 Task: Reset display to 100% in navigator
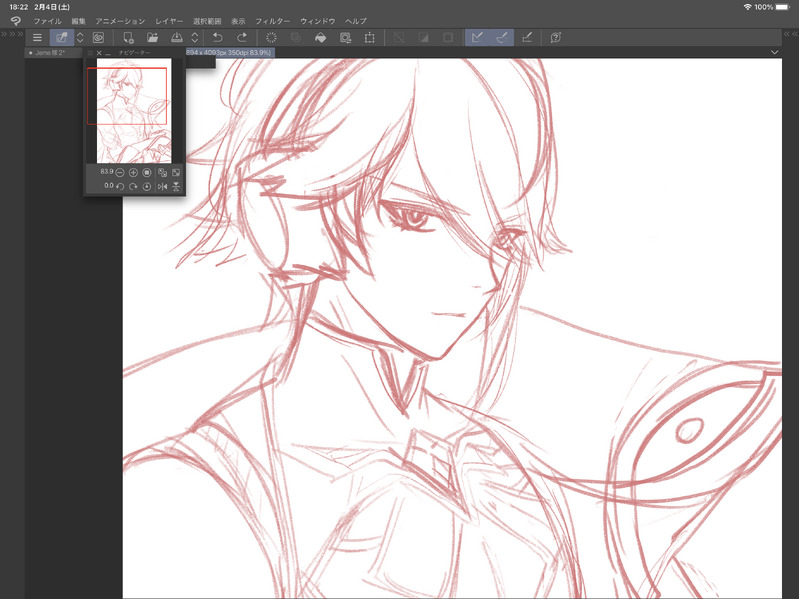tap(147, 173)
